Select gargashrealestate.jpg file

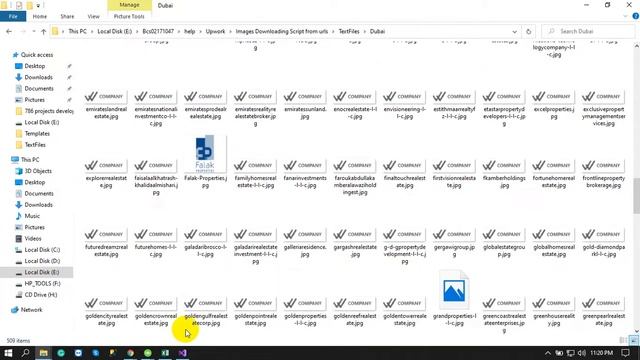[x=355, y=243]
